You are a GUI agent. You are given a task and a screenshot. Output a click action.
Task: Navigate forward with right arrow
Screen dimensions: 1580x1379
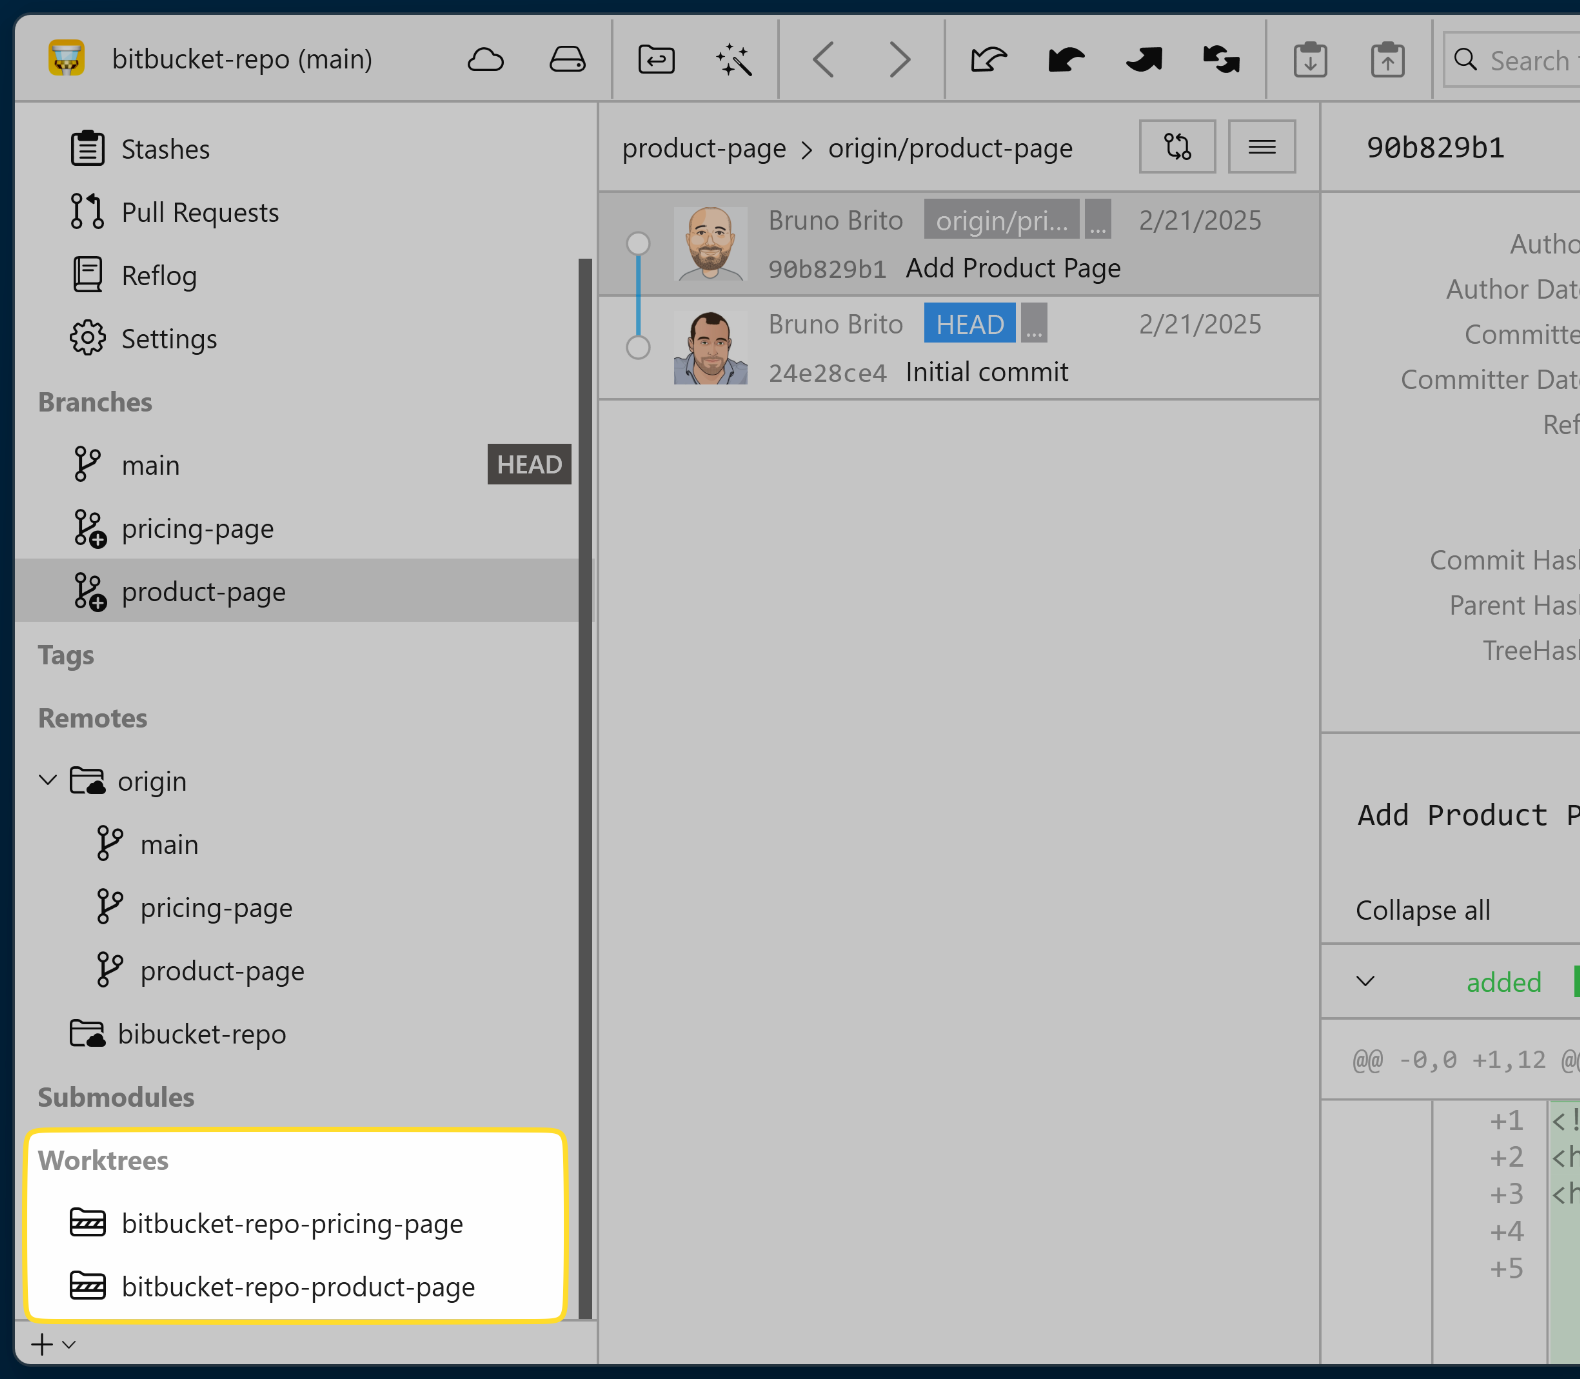899,60
